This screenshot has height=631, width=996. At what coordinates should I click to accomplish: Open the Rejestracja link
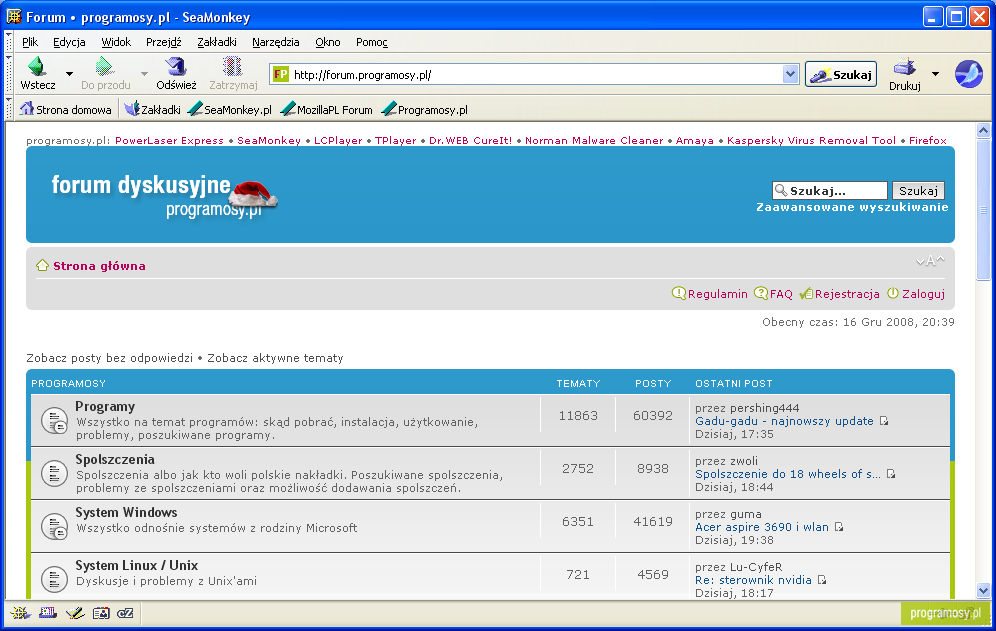coord(839,294)
